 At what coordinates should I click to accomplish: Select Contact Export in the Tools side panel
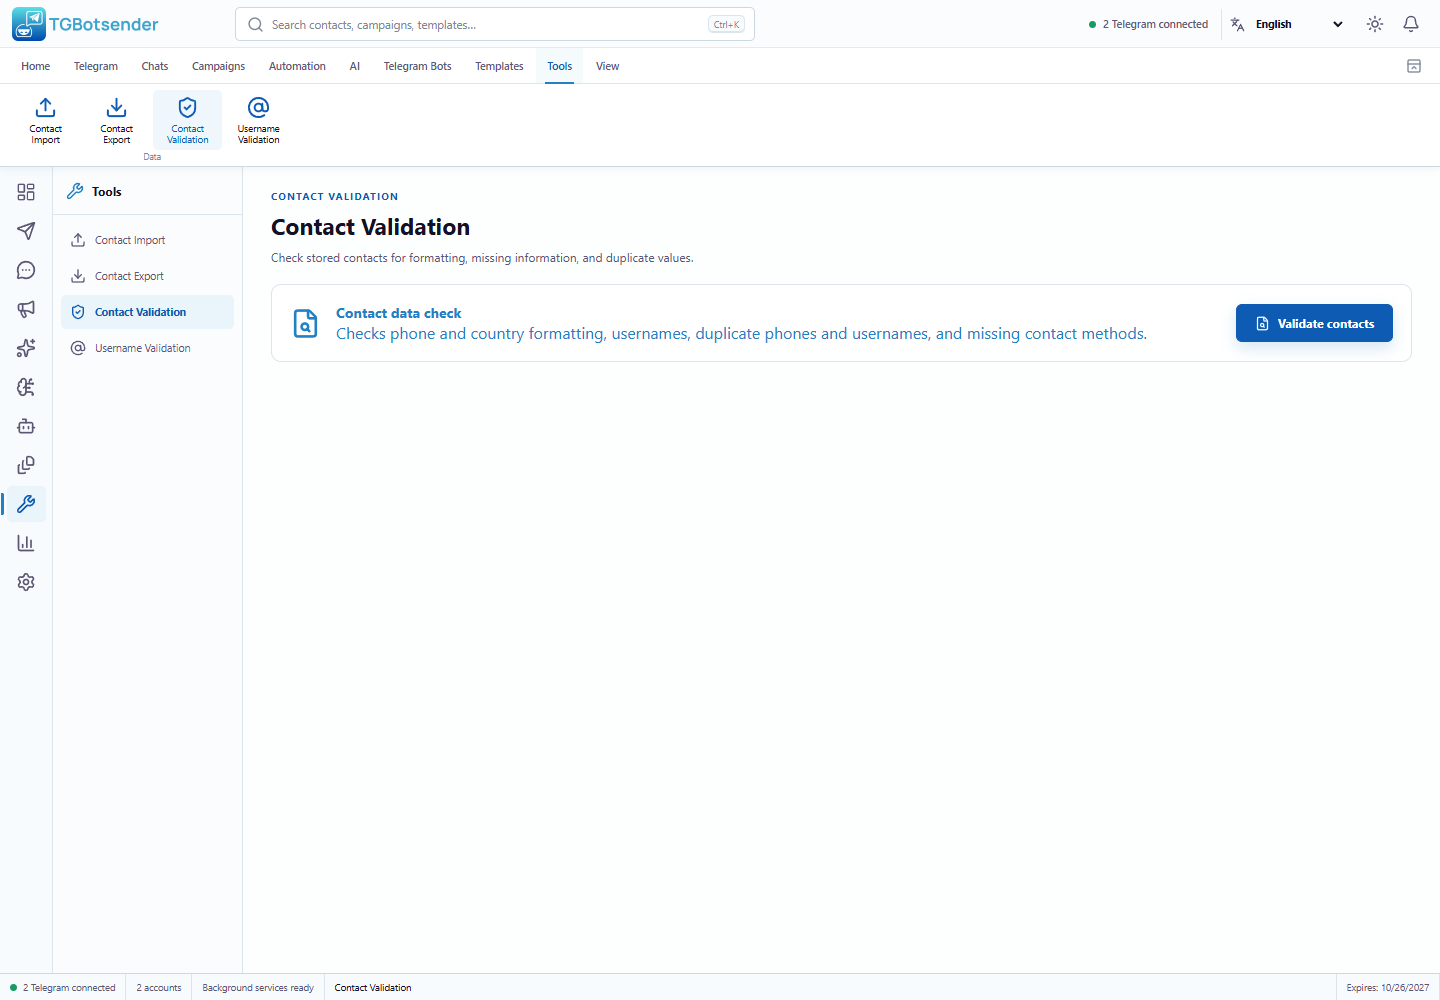(x=148, y=276)
